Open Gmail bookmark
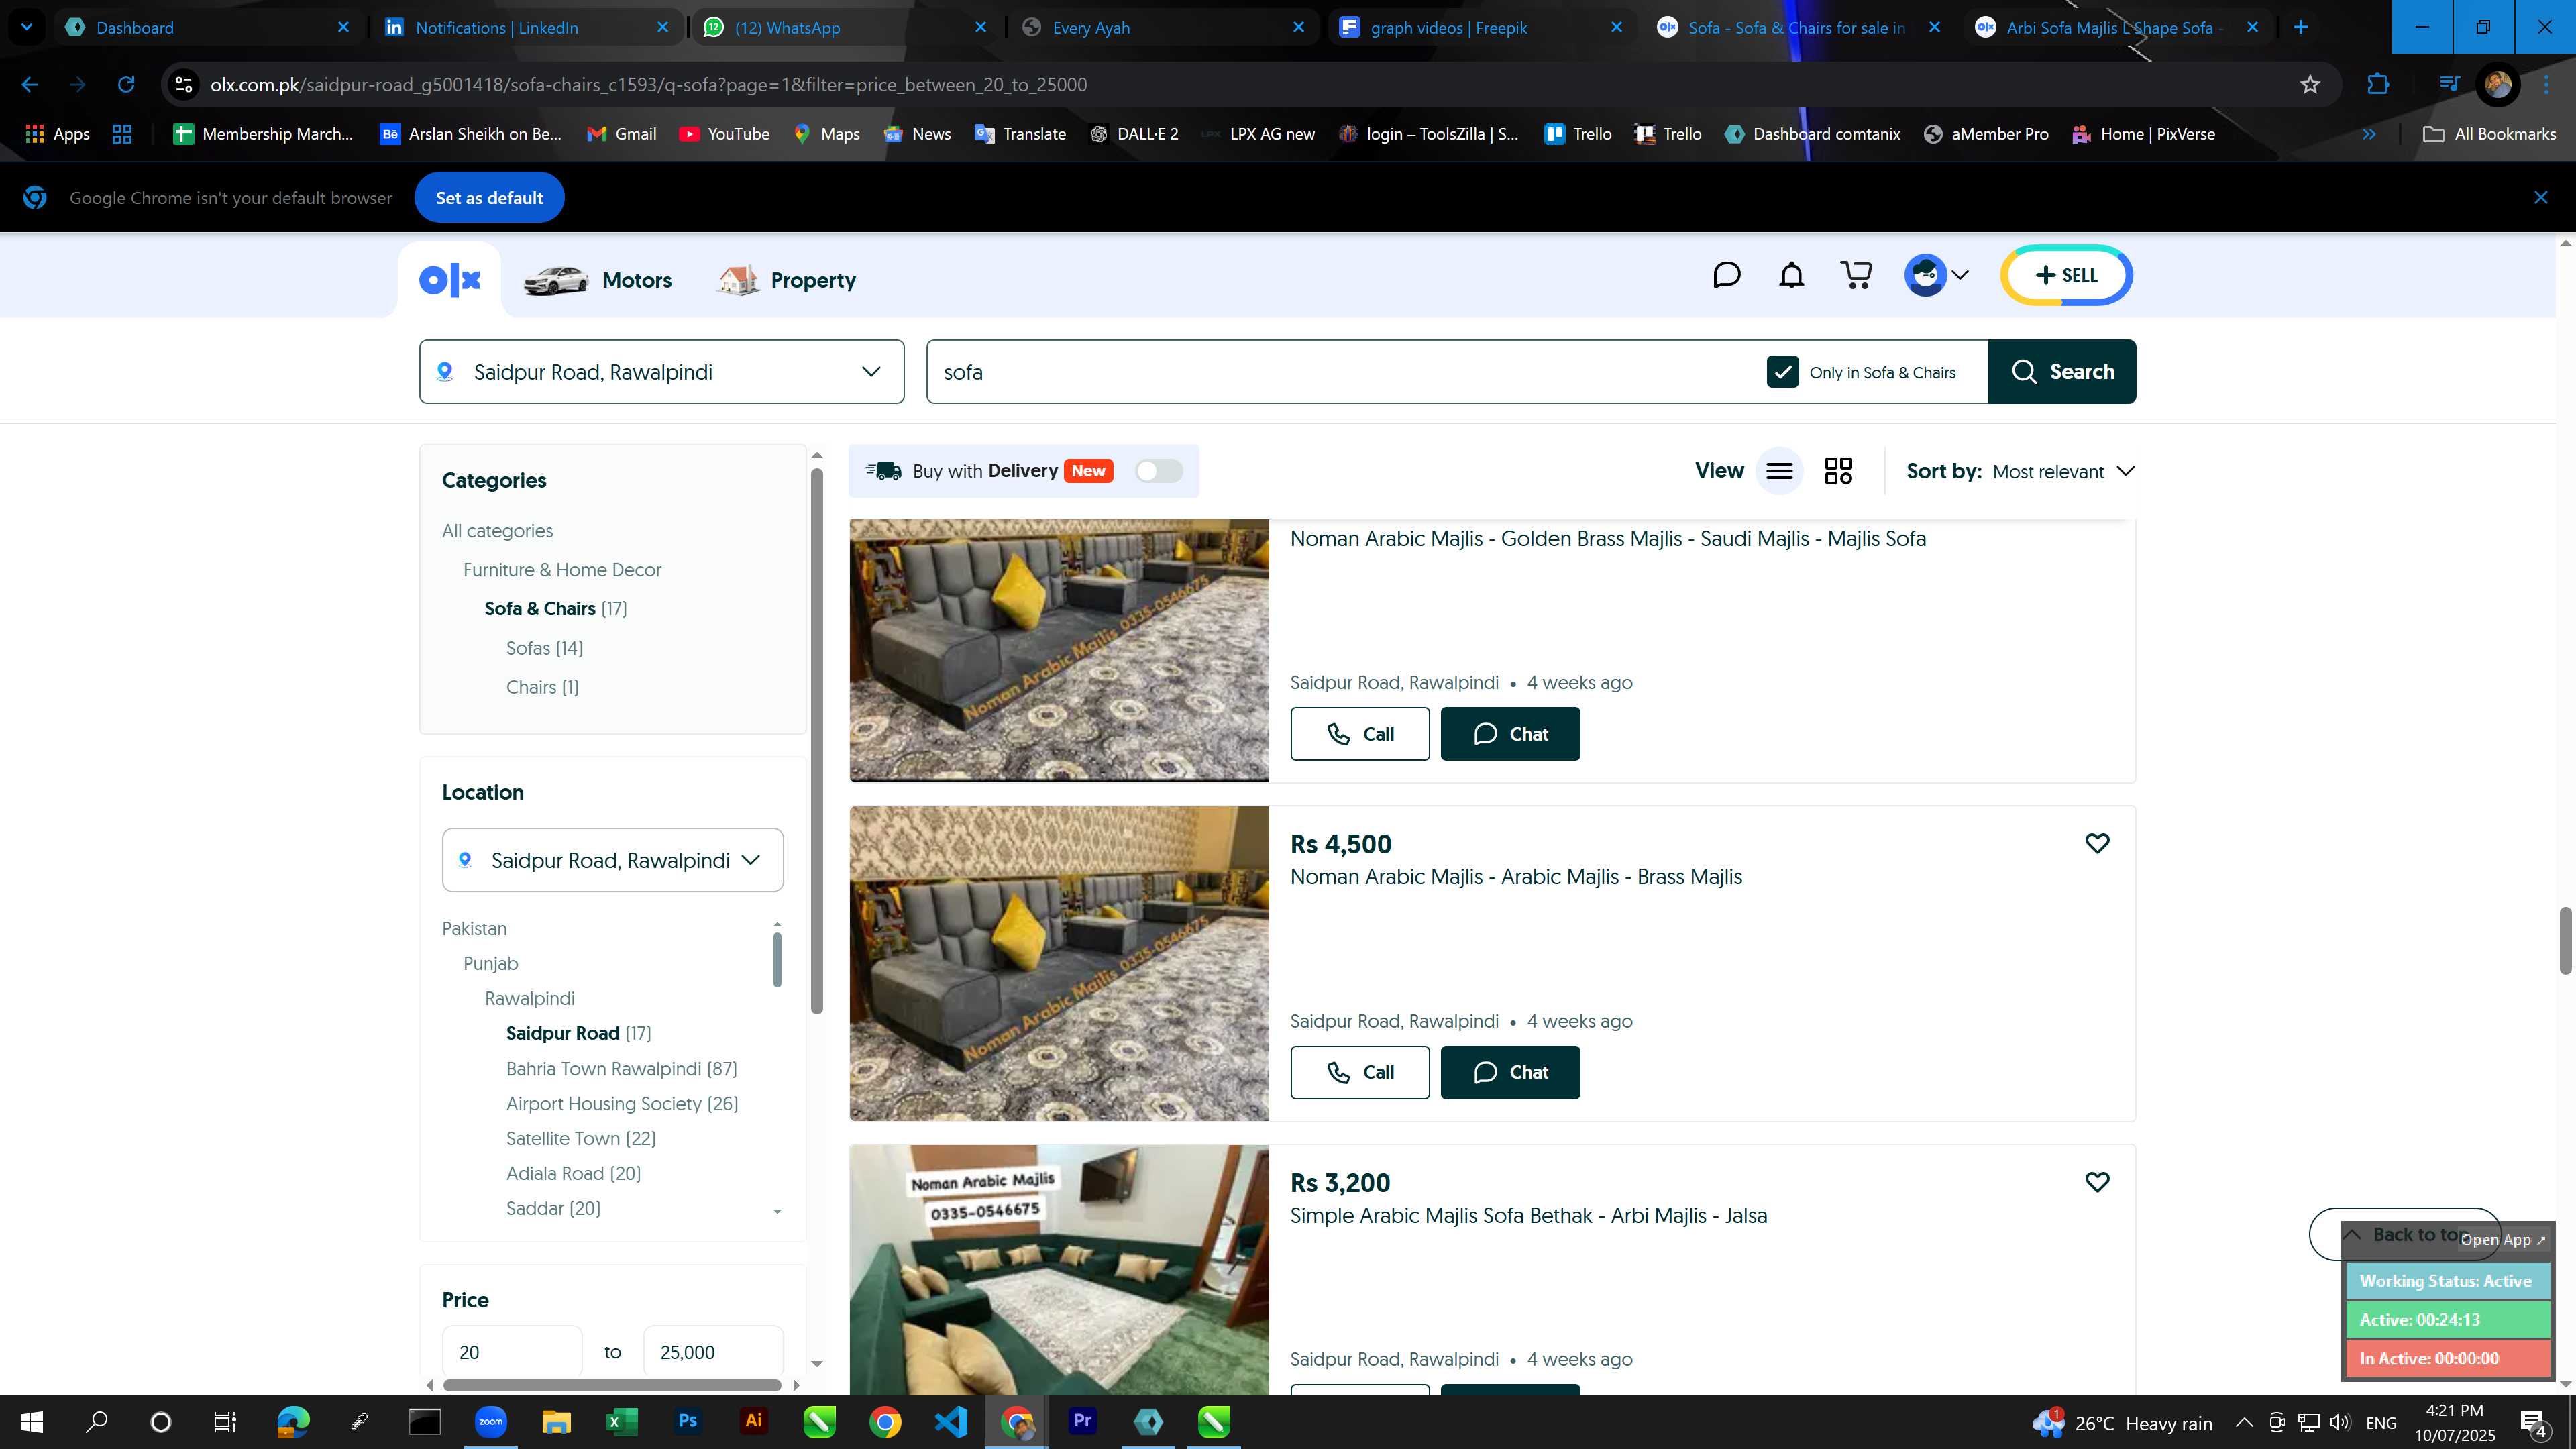This screenshot has width=2576, height=1449. click(621, 134)
